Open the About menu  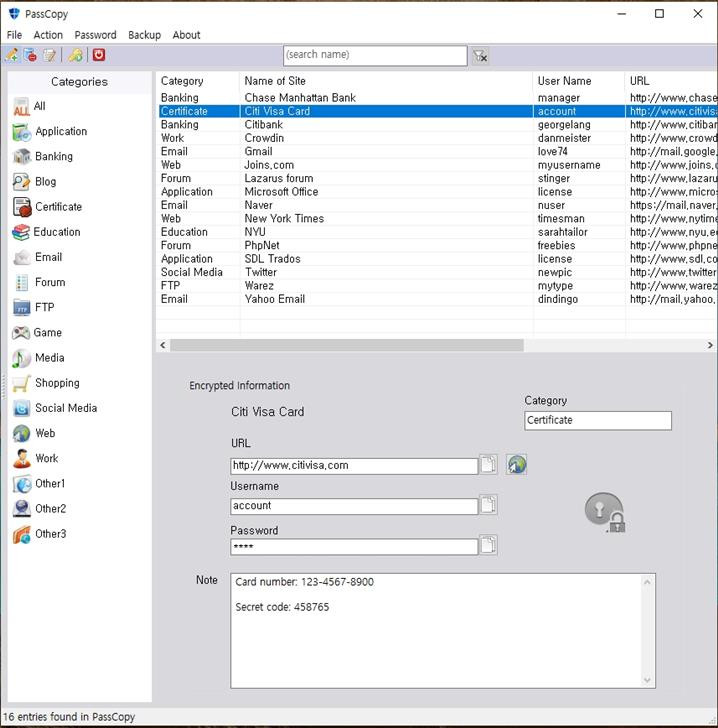(186, 35)
